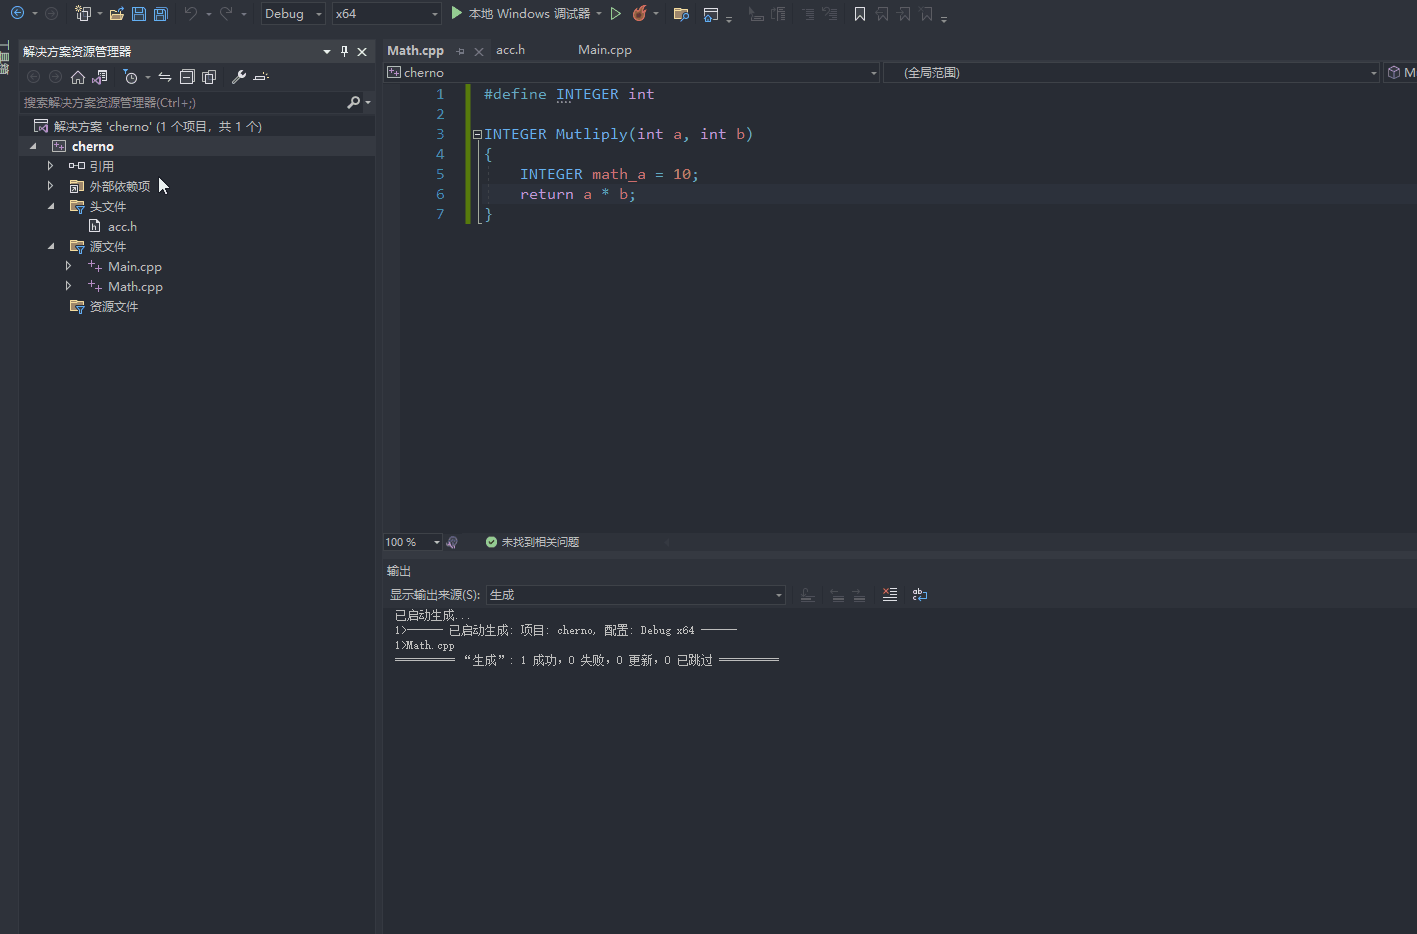1417x934 pixels.
Task: Open the debugger target dropdown arrow
Action: 599,14
